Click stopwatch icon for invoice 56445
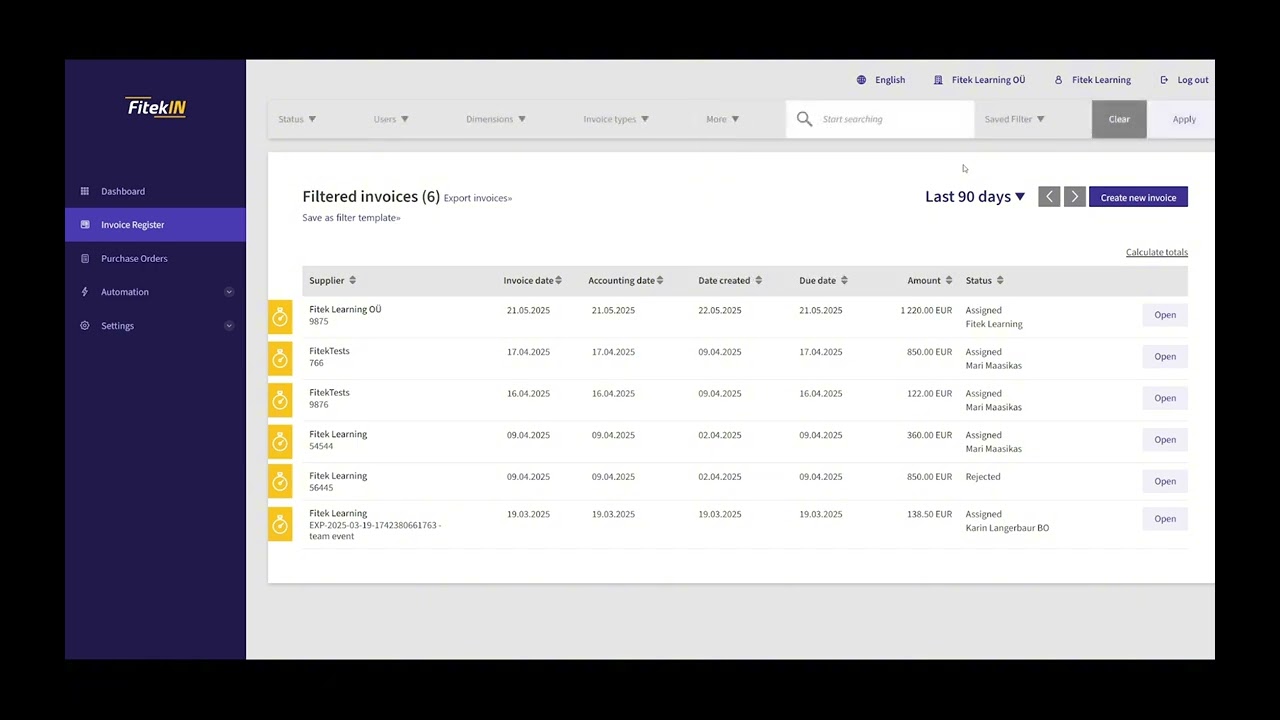The height and width of the screenshot is (720, 1280). pyautogui.click(x=280, y=482)
